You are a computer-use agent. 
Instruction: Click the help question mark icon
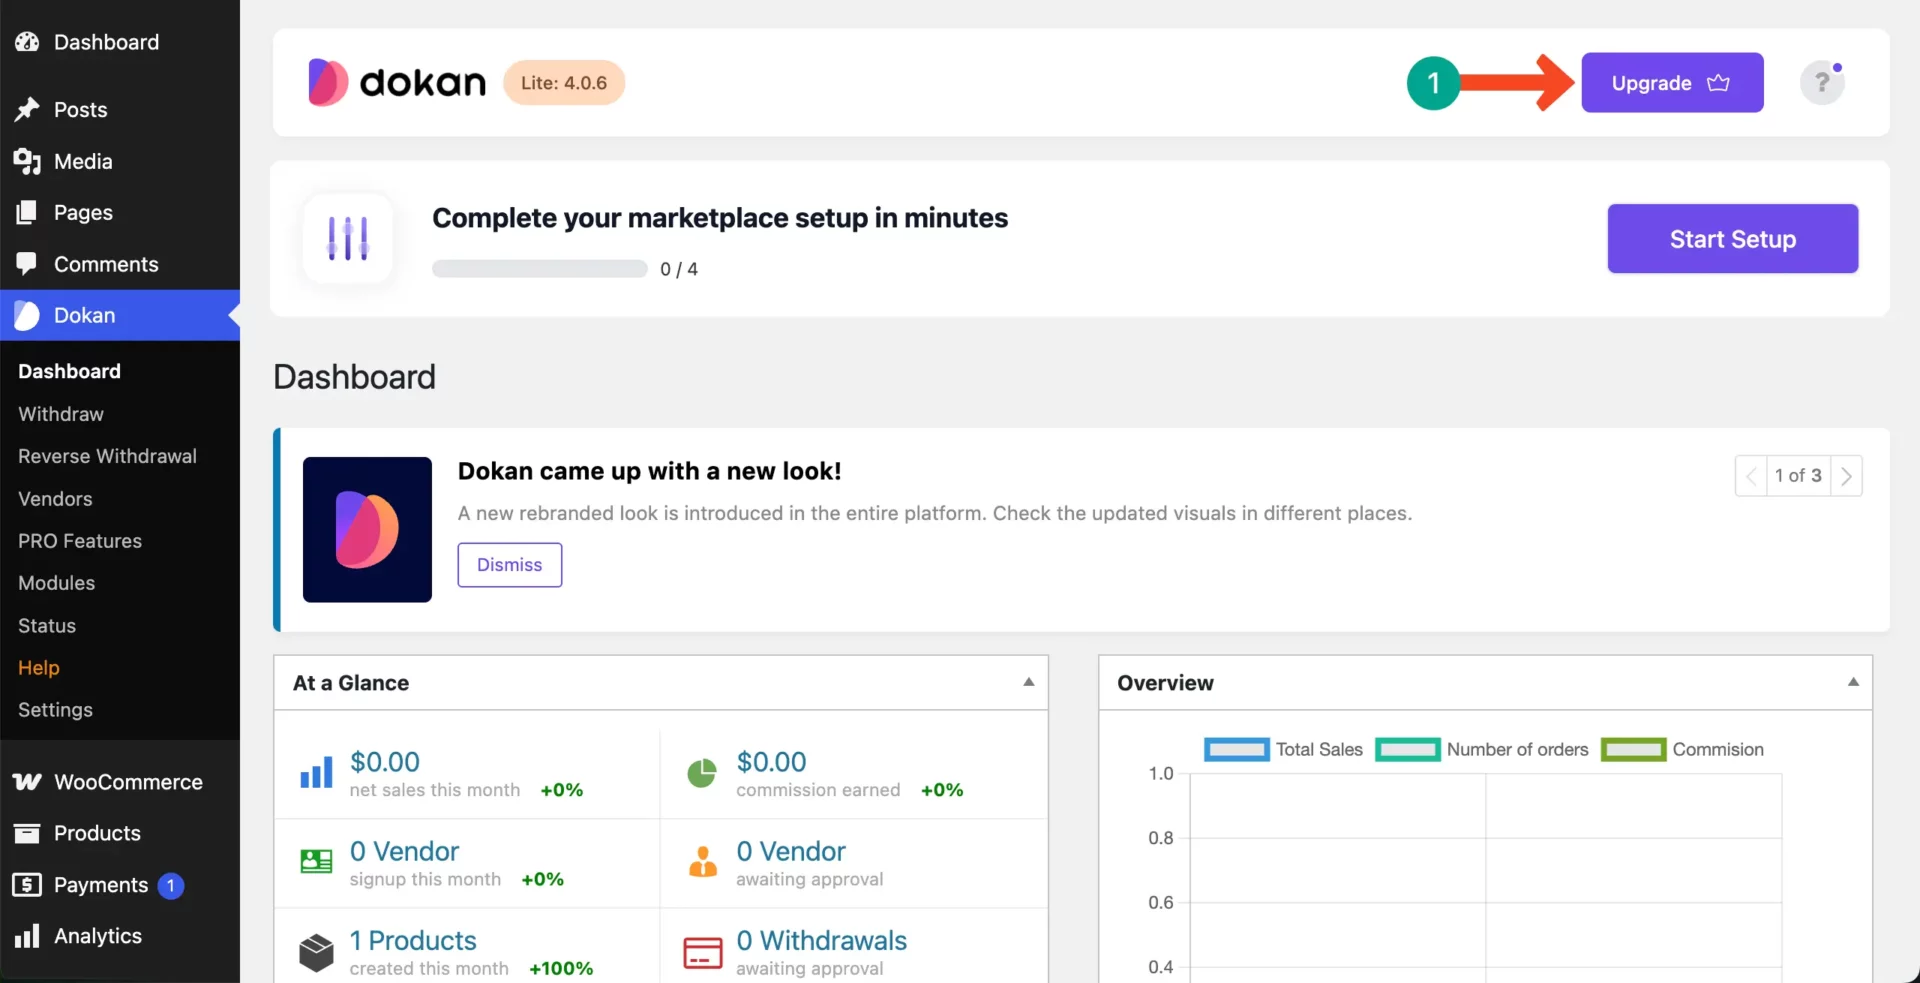1822,82
